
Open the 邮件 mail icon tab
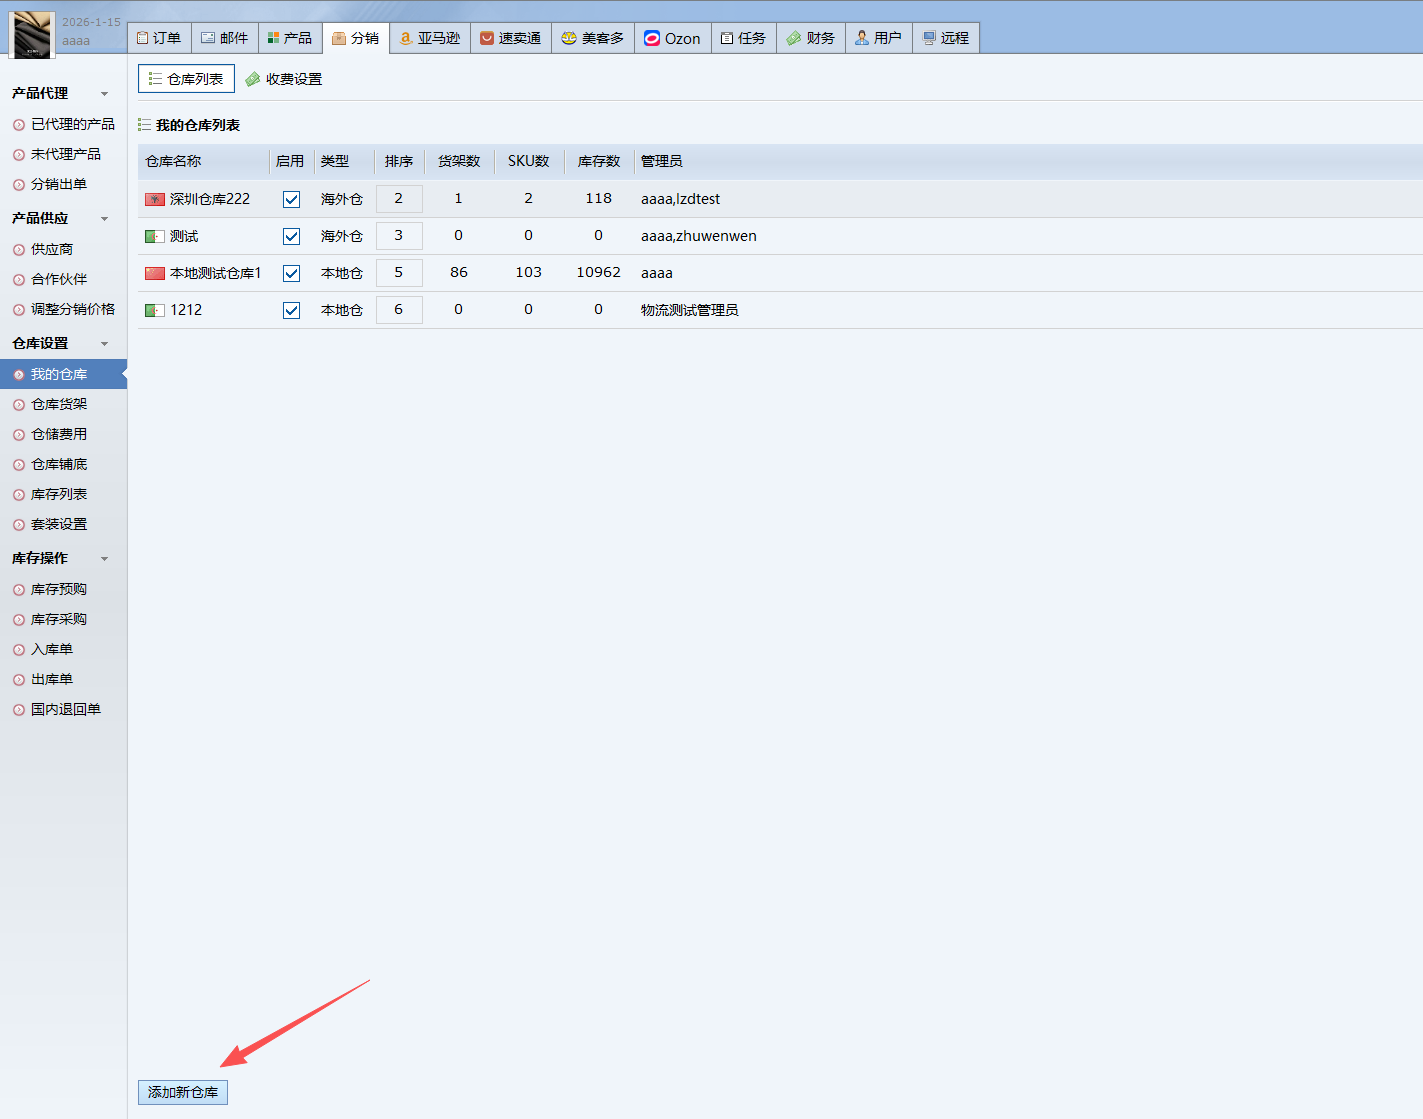(224, 38)
